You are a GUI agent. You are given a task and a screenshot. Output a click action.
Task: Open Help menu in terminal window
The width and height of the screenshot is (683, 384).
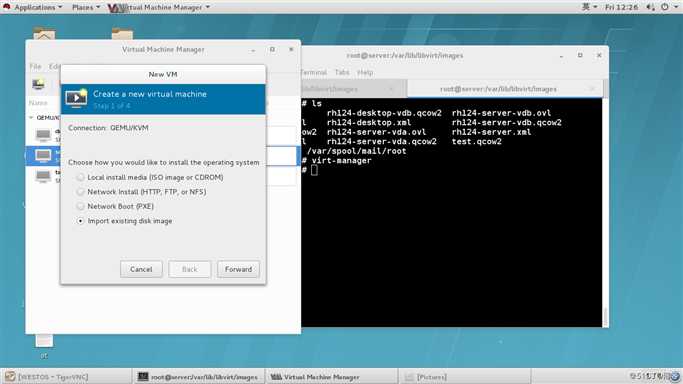point(365,72)
